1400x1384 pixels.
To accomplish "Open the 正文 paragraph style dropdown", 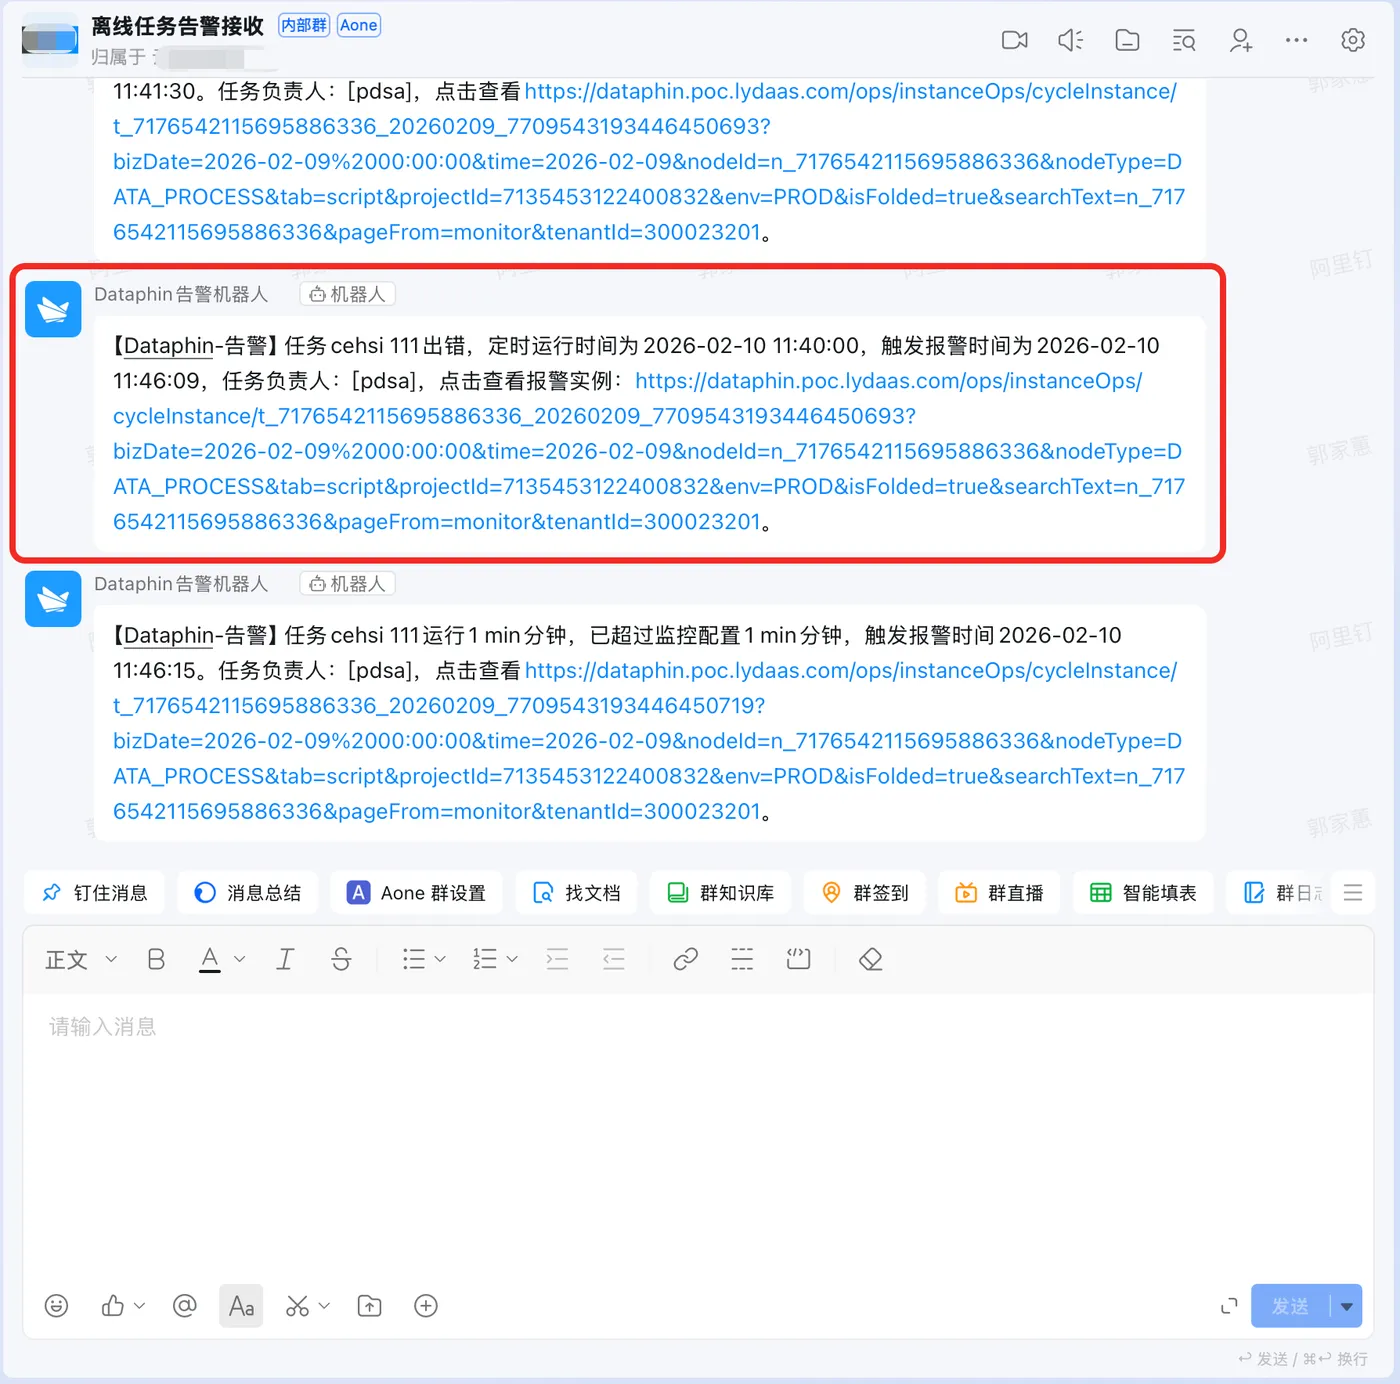I will (81, 960).
